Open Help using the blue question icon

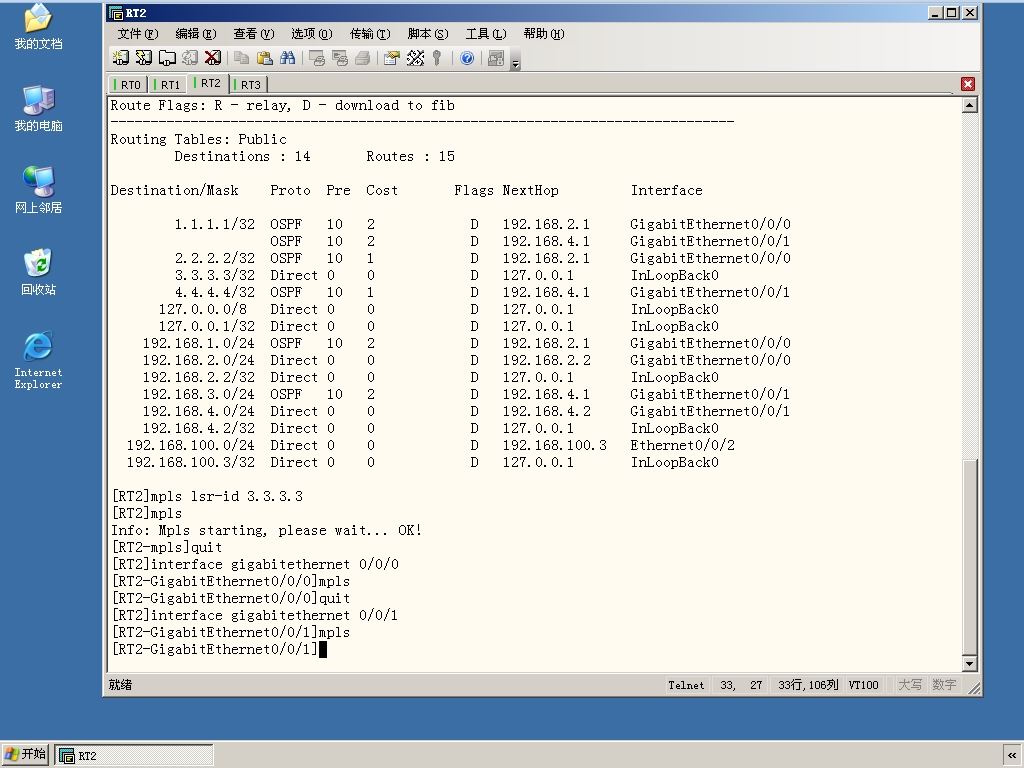[x=467, y=58]
